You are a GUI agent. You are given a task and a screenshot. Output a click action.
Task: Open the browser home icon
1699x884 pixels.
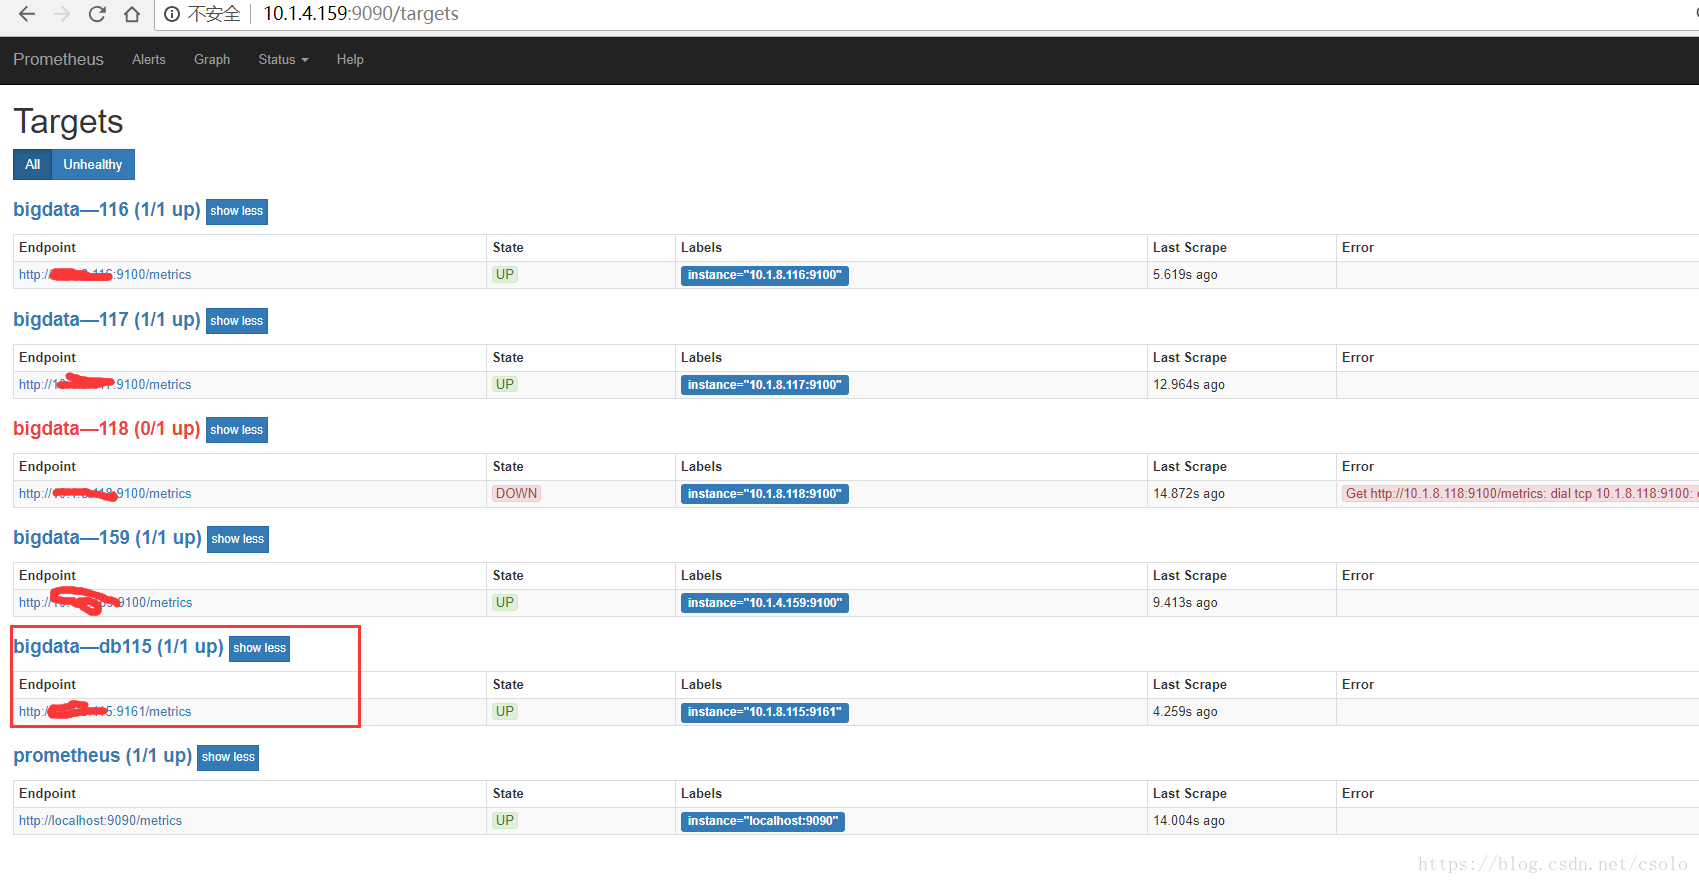point(132,14)
